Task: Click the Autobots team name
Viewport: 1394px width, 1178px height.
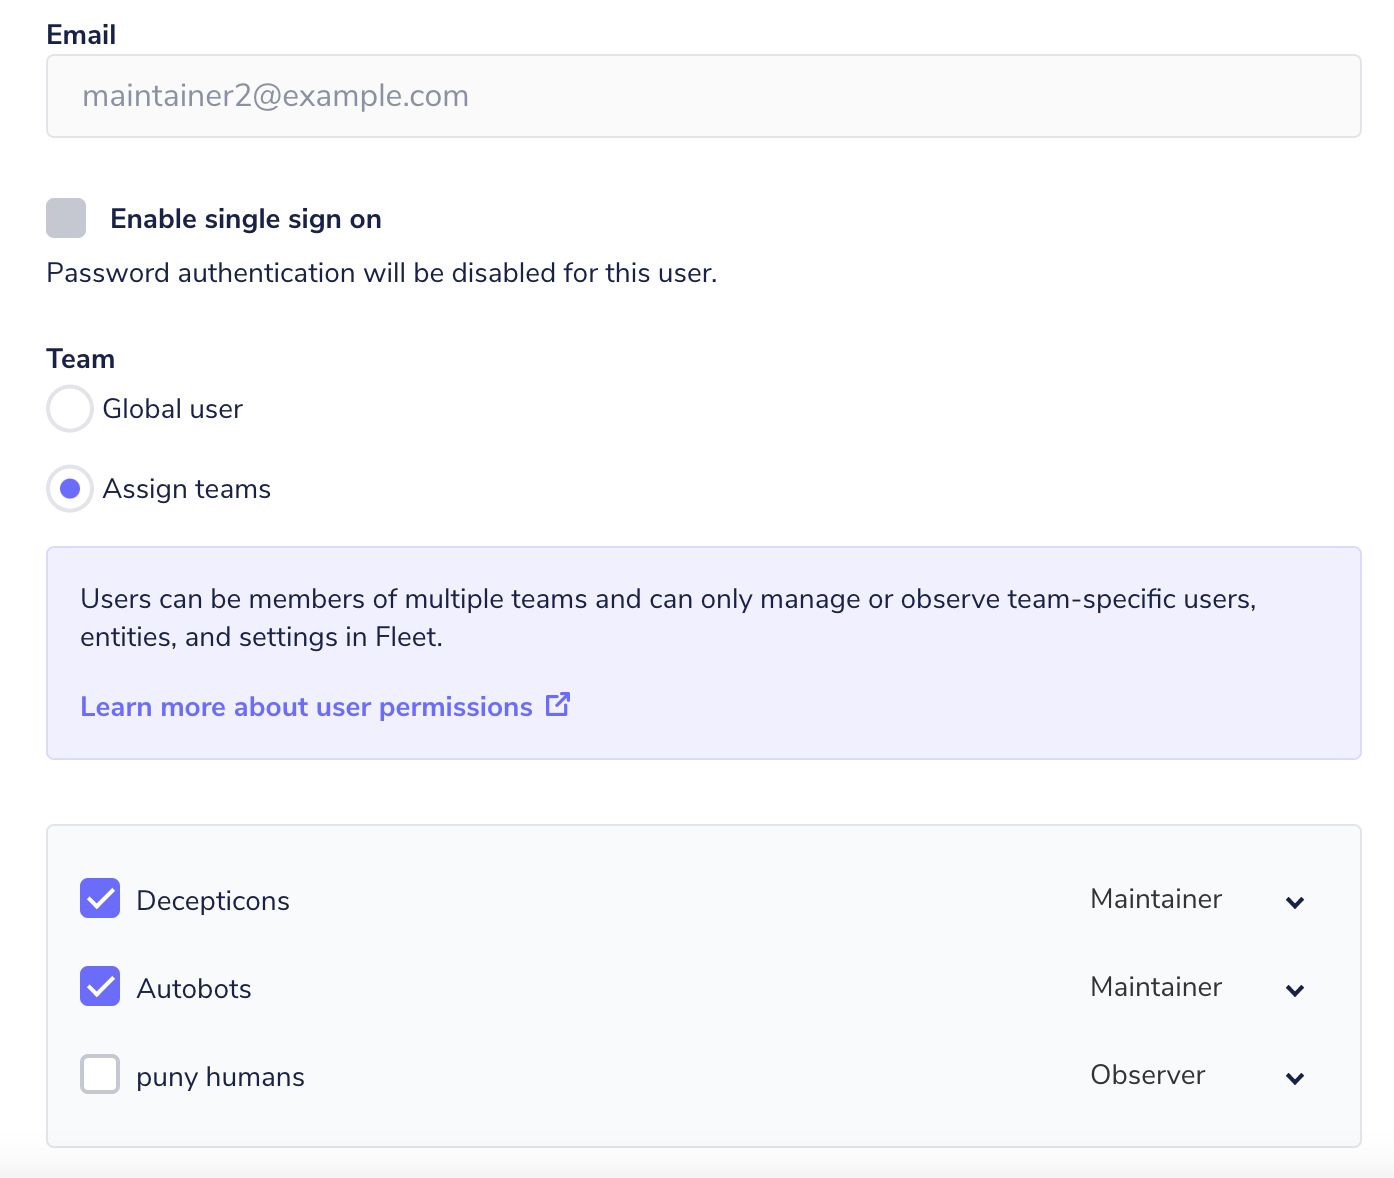Action: coord(194,989)
